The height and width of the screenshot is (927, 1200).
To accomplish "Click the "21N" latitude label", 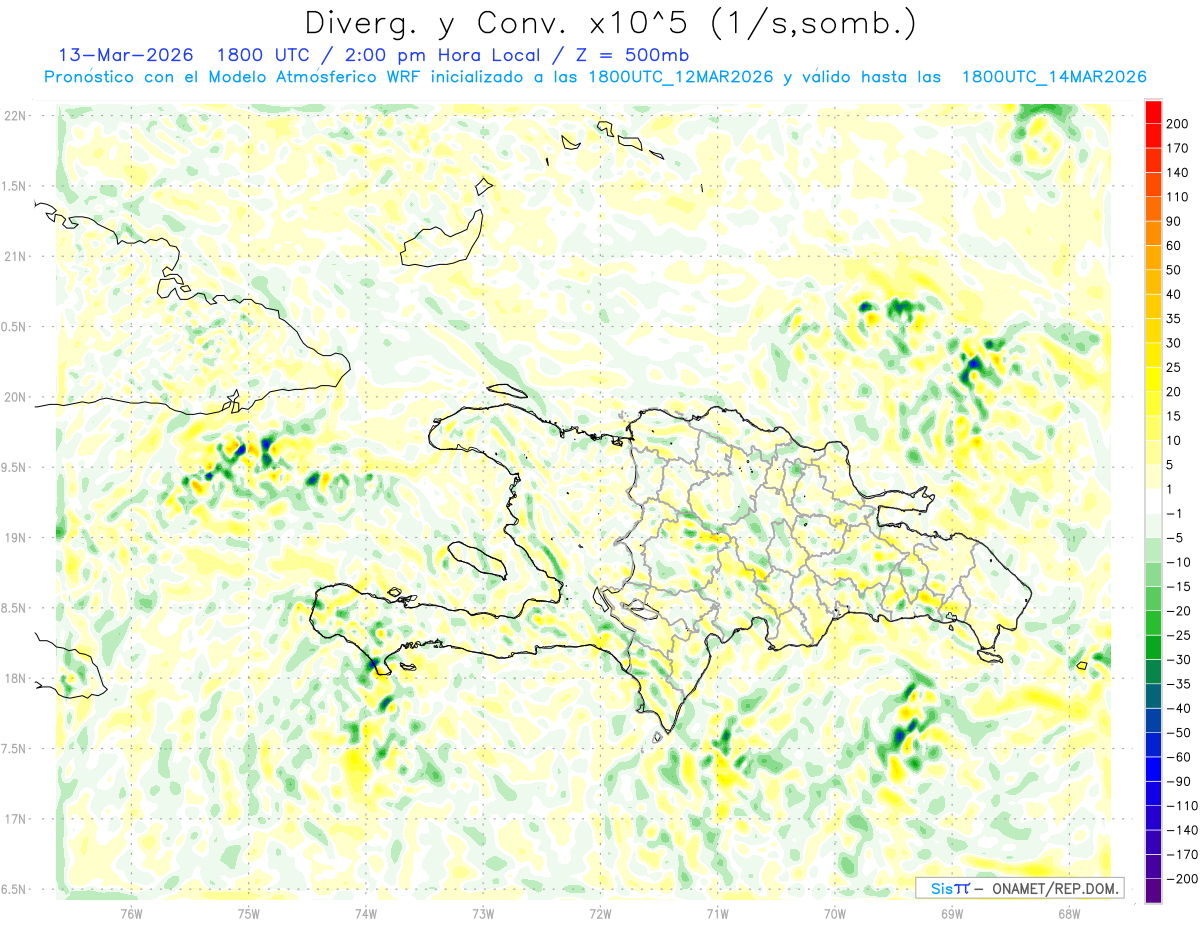I will coord(15,256).
